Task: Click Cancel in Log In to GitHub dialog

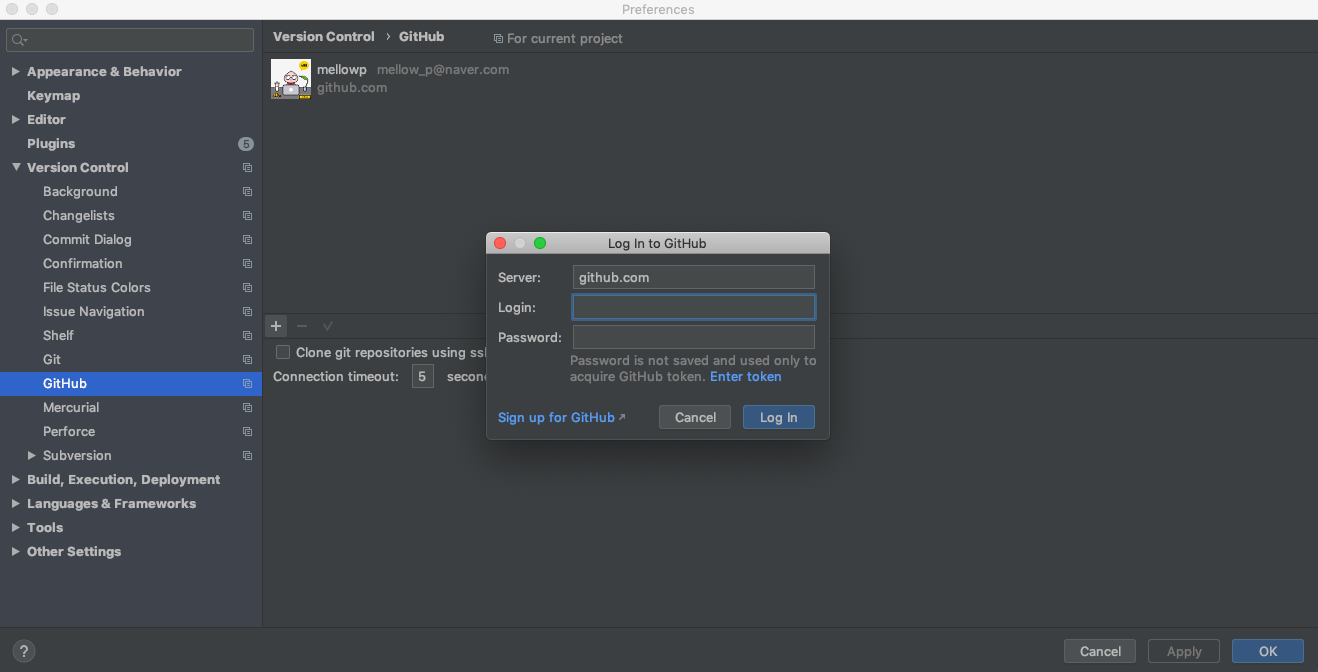Action: click(695, 417)
